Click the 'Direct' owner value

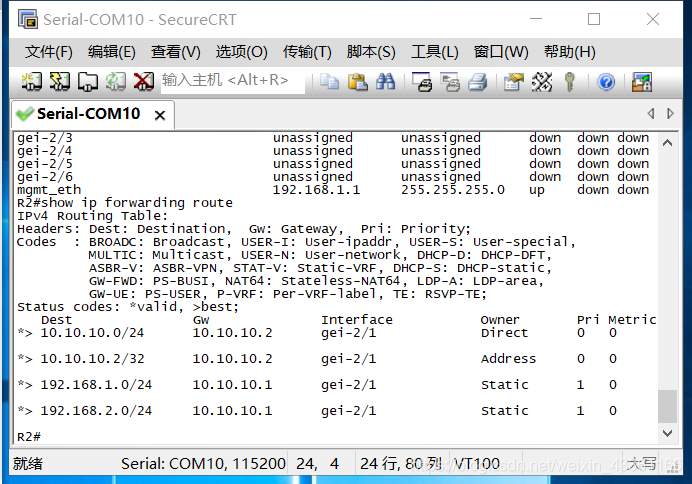point(504,333)
